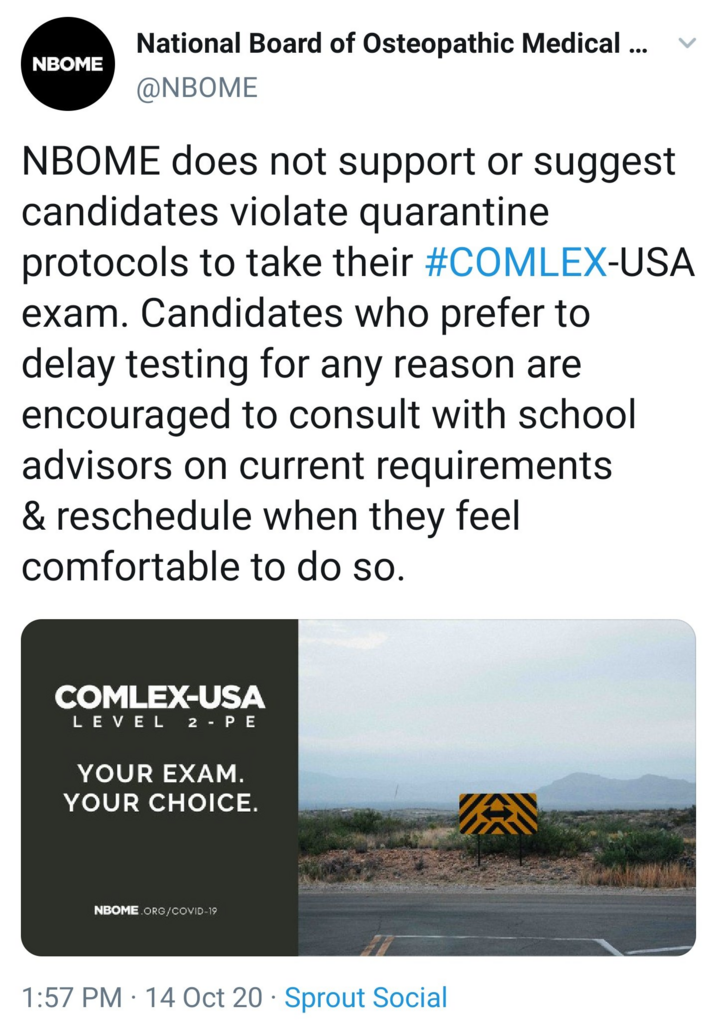This screenshot has height=1024, width=716.
Task: Click the "LEVEL 2-PE" subtitle in the image
Action: click(160, 723)
